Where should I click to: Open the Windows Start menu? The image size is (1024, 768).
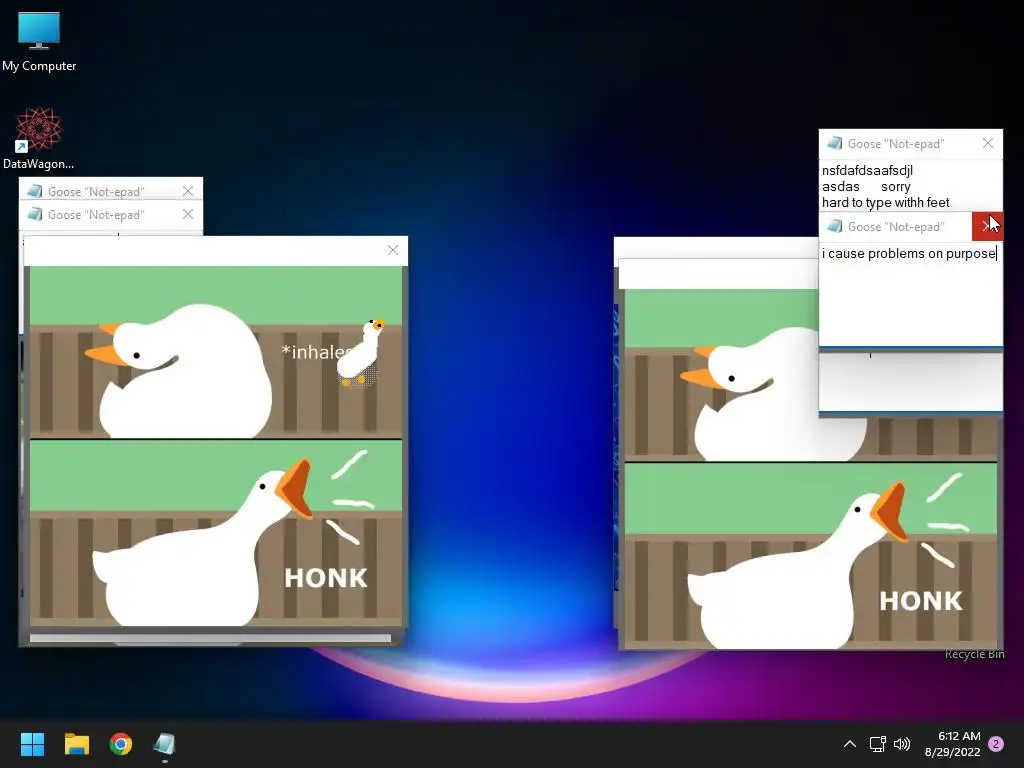pyautogui.click(x=32, y=744)
